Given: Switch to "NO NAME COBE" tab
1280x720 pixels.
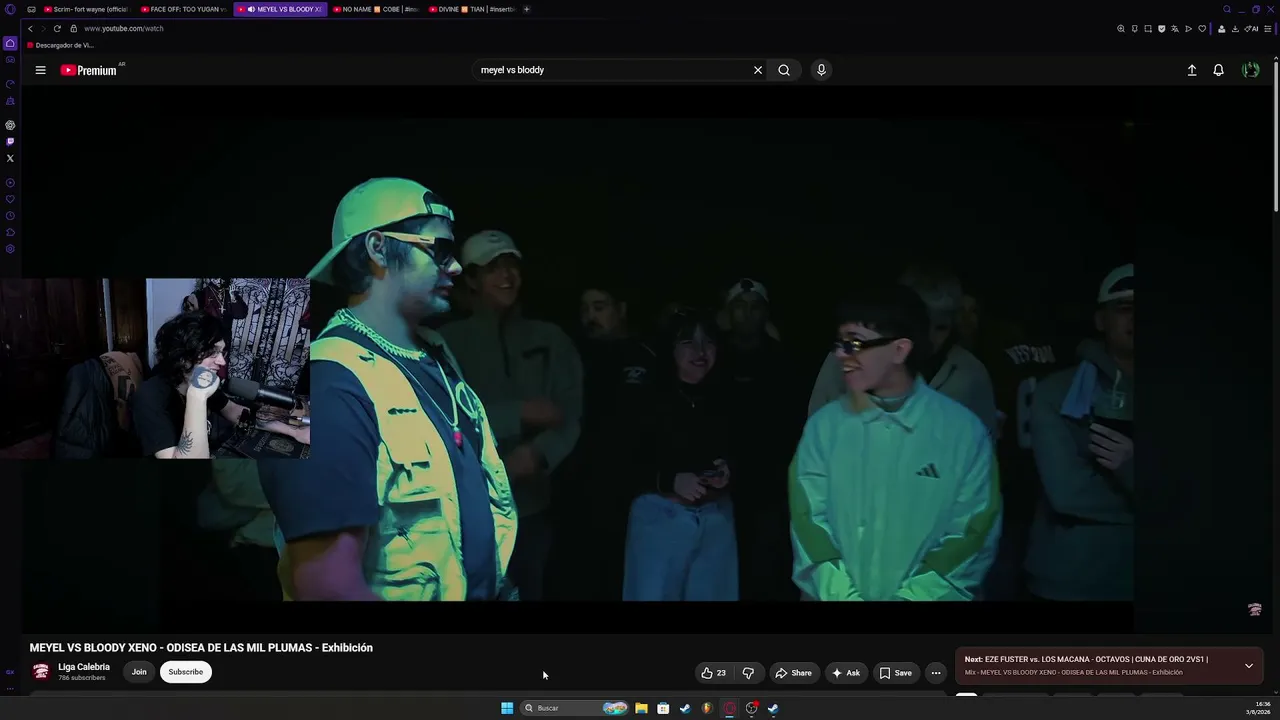Looking at the screenshot, I should click(376, 9).
